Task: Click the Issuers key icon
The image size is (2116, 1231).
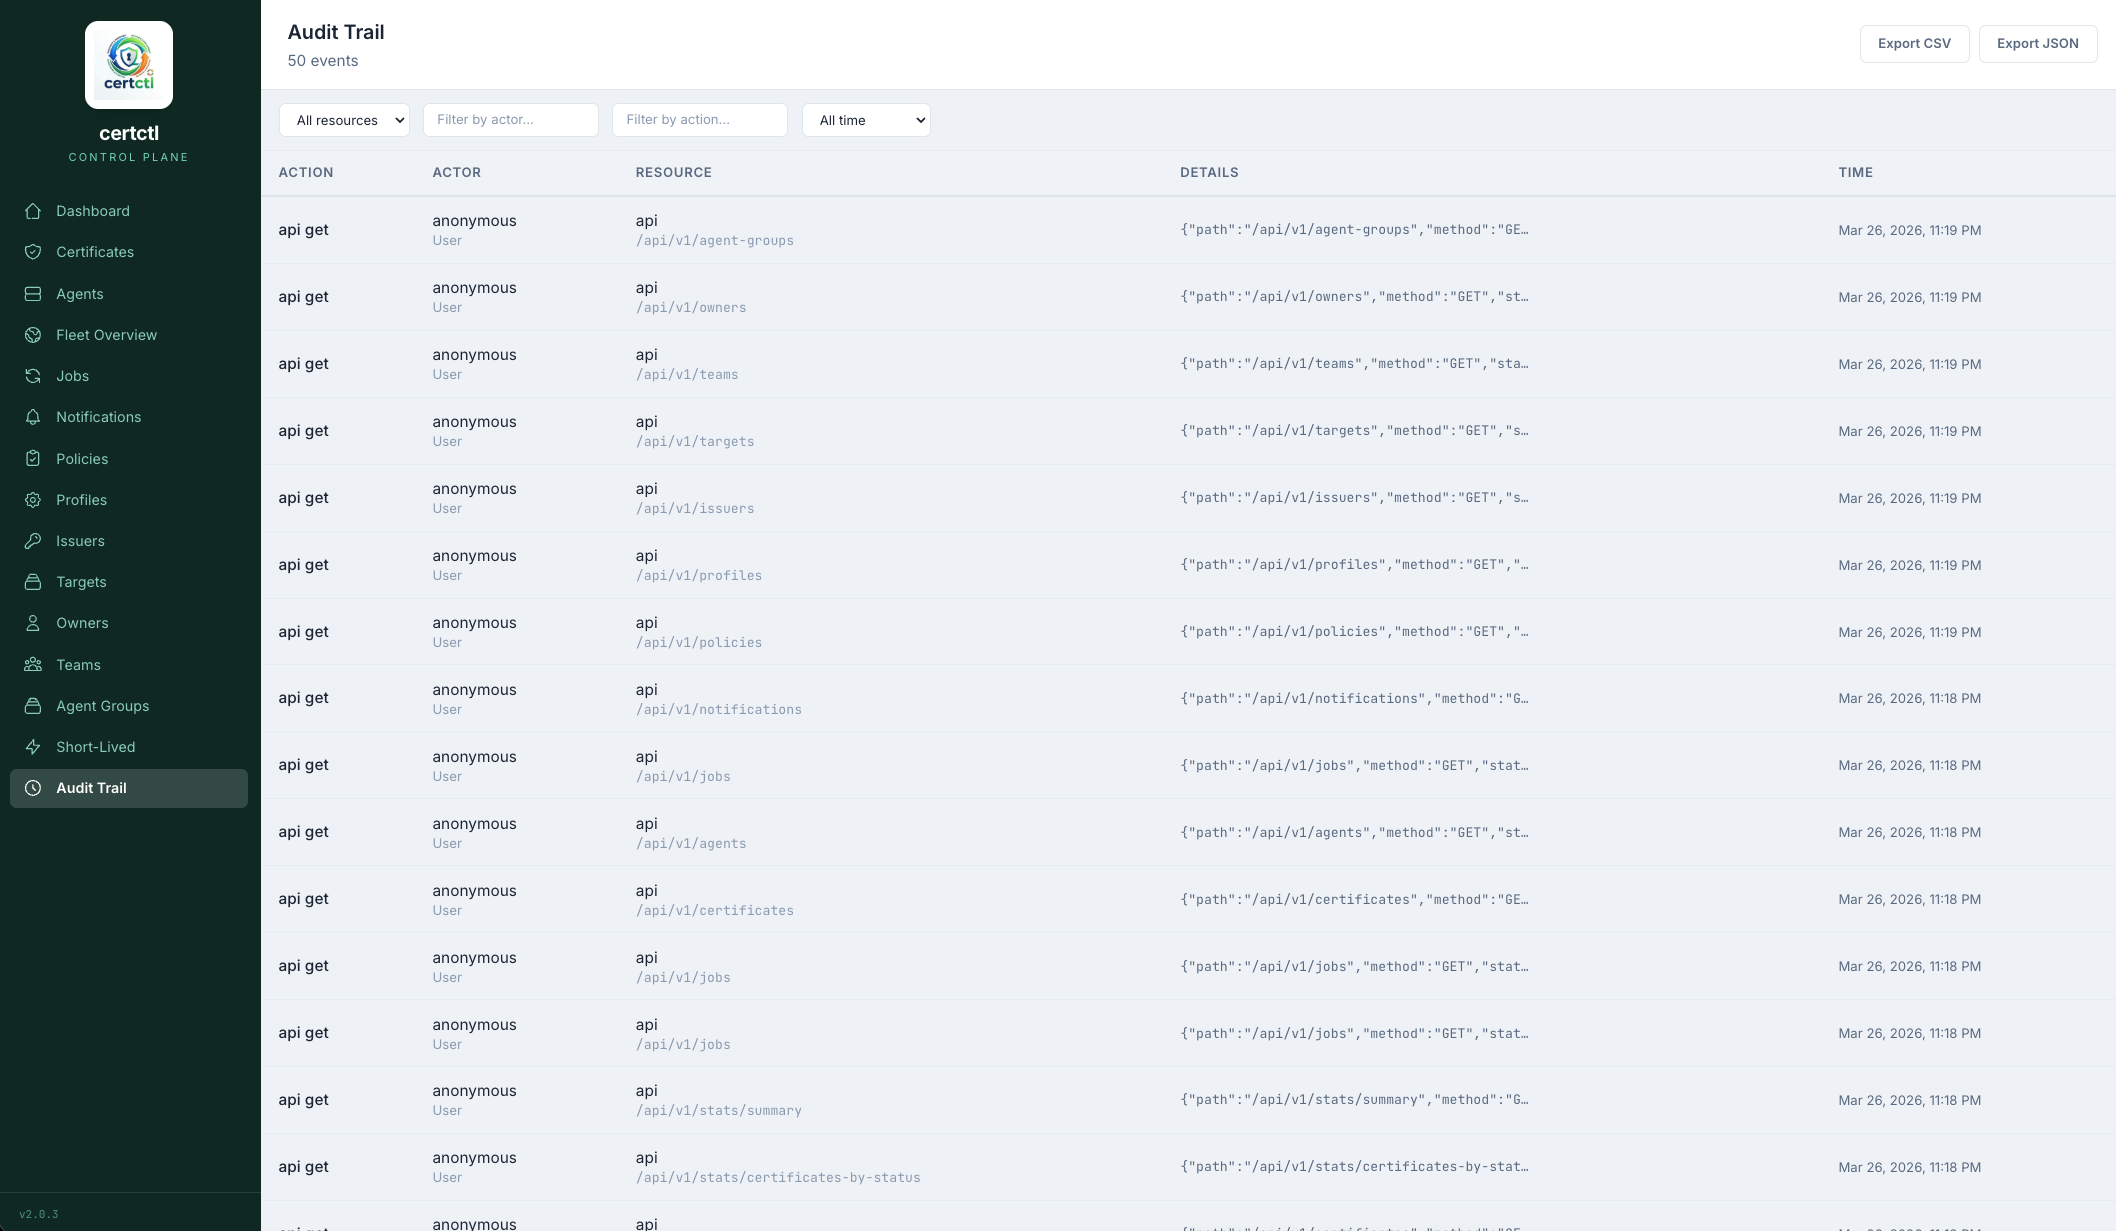Action: (33, 541)
